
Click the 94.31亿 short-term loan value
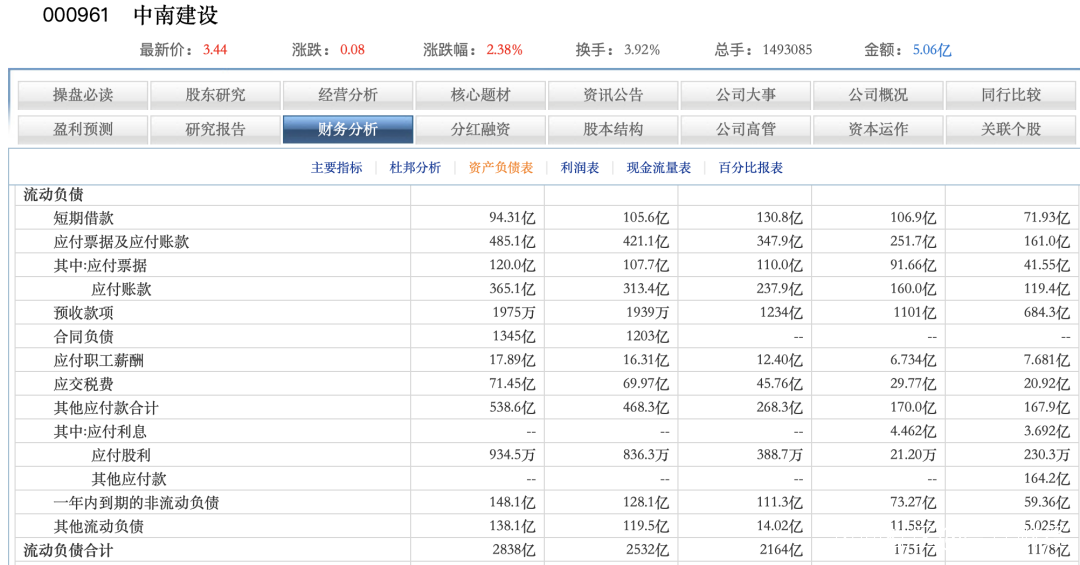pyautogui.click(x=512, y=218)
